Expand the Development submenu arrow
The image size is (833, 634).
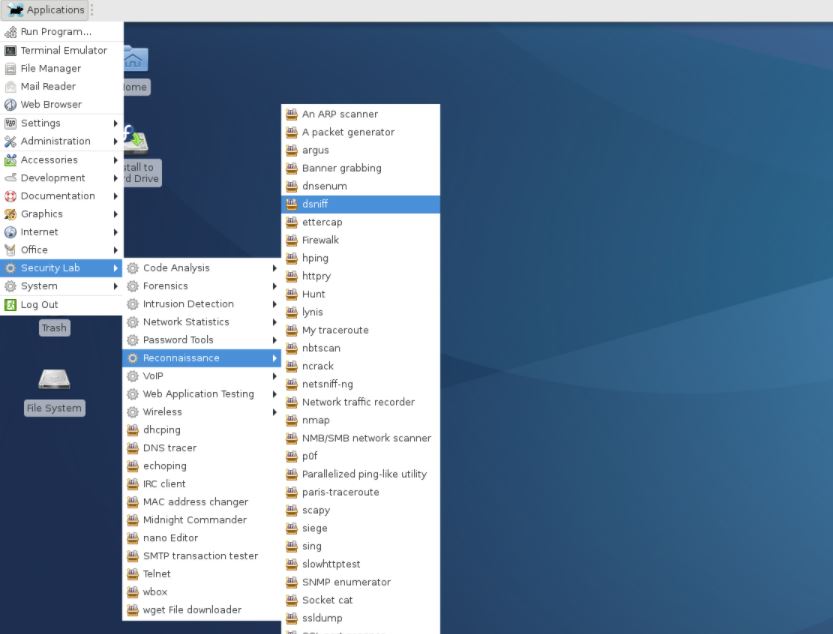click(x=115, y=178)
